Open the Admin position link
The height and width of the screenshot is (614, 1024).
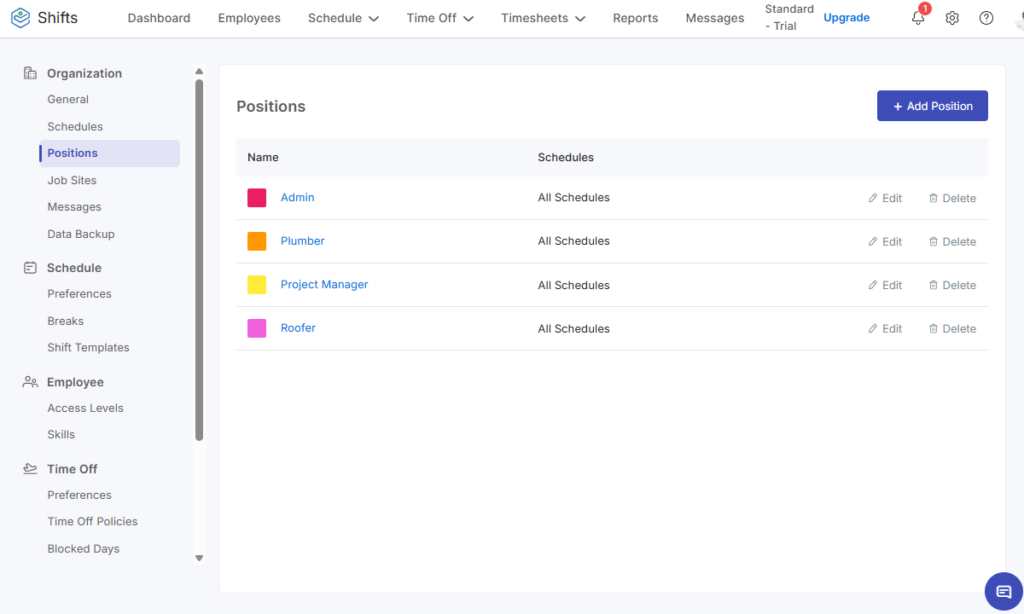click(x=297, y=197)
